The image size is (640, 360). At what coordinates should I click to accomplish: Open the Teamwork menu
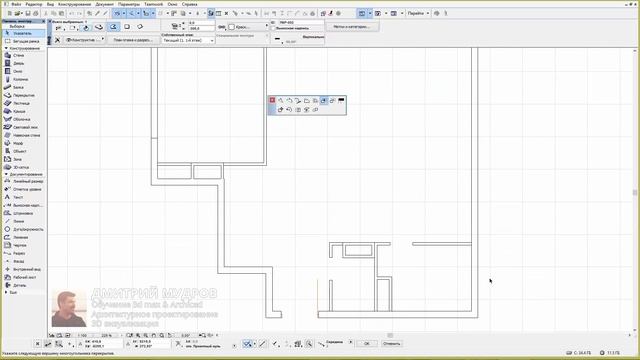154,4
